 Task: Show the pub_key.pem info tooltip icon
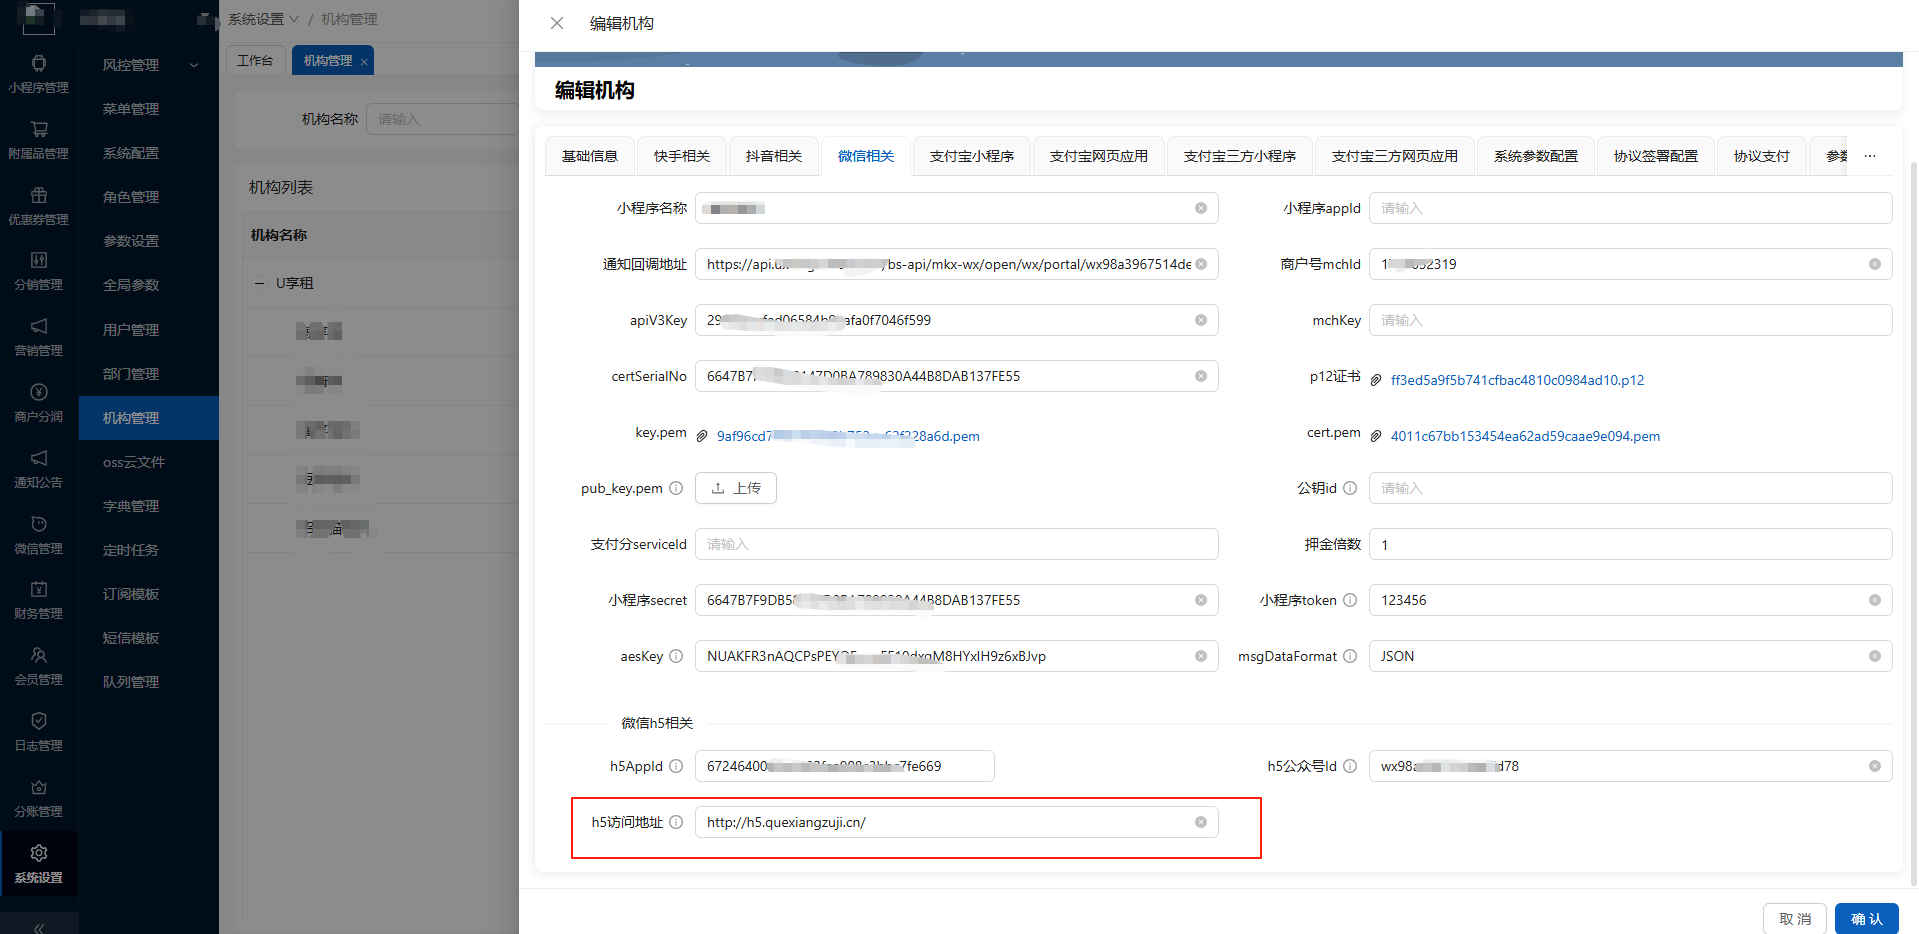pos(676,488)
